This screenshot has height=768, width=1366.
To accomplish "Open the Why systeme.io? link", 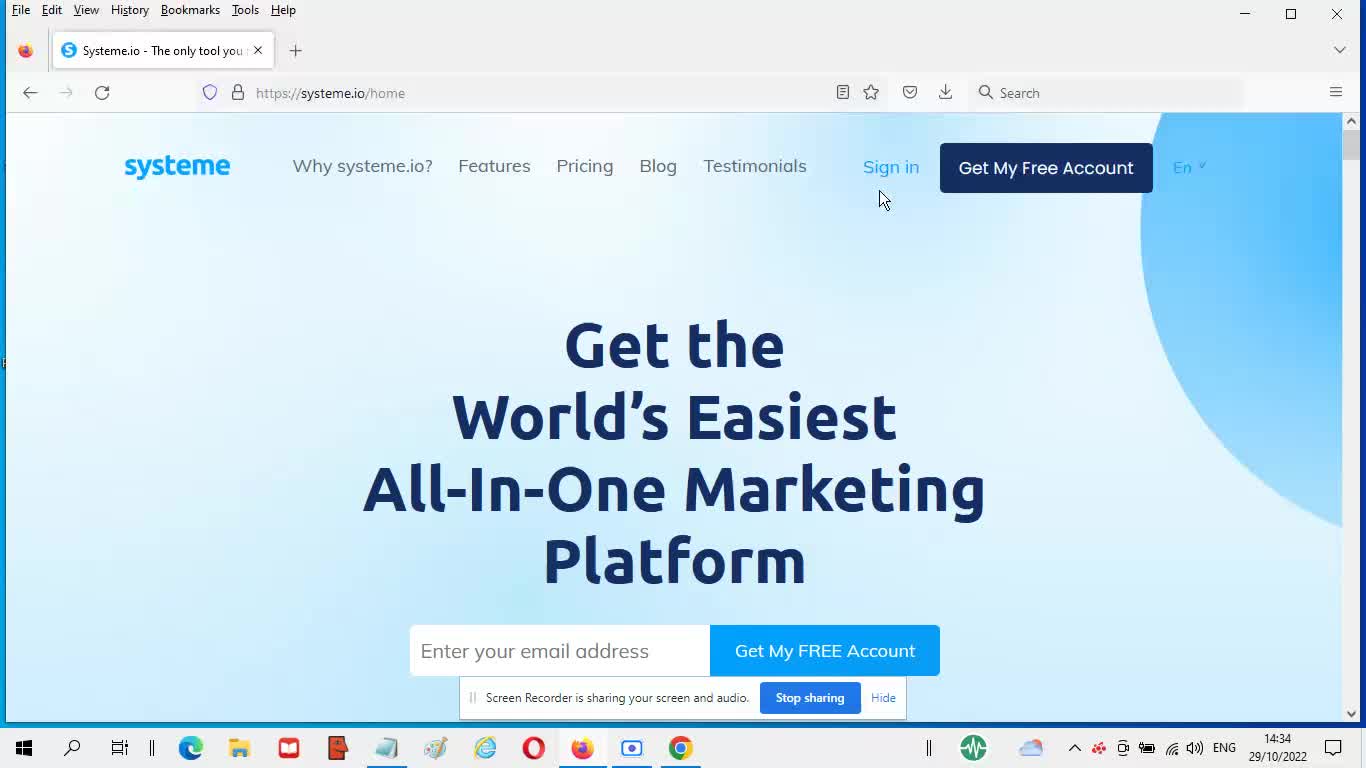I will click(363, 166).
